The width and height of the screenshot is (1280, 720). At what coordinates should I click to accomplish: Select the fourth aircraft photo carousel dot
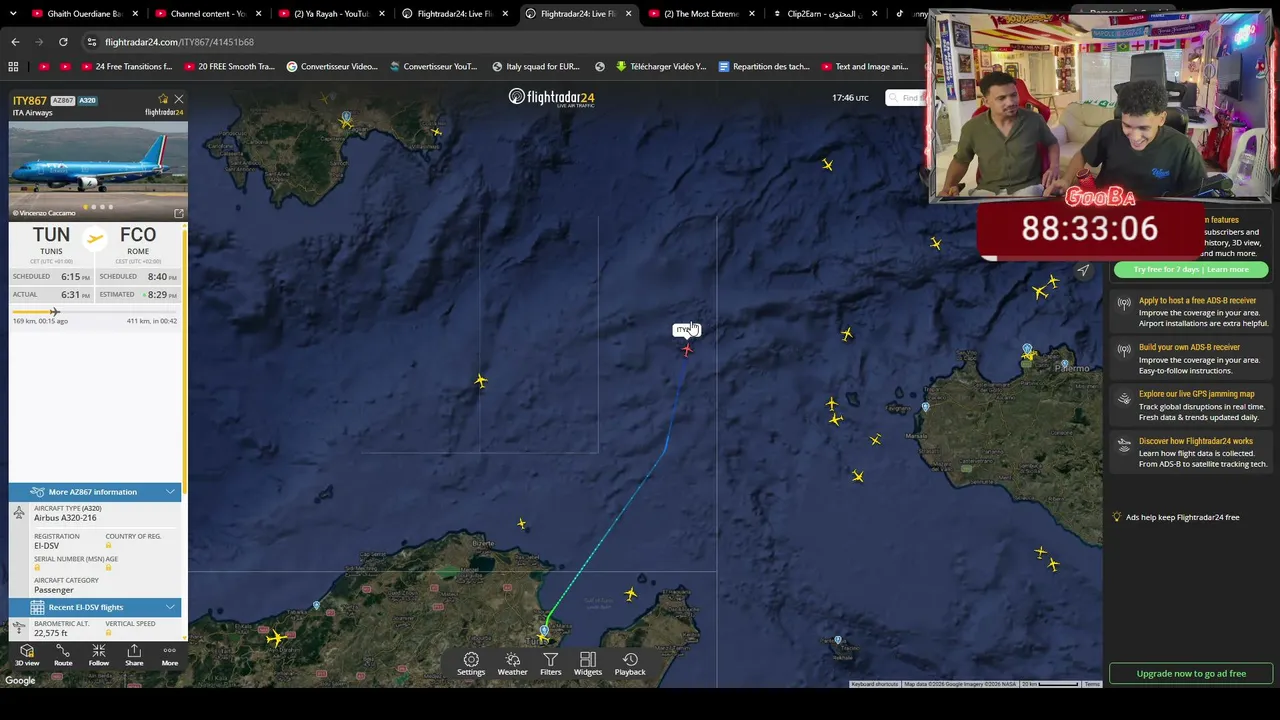click(x=110, y=207)
